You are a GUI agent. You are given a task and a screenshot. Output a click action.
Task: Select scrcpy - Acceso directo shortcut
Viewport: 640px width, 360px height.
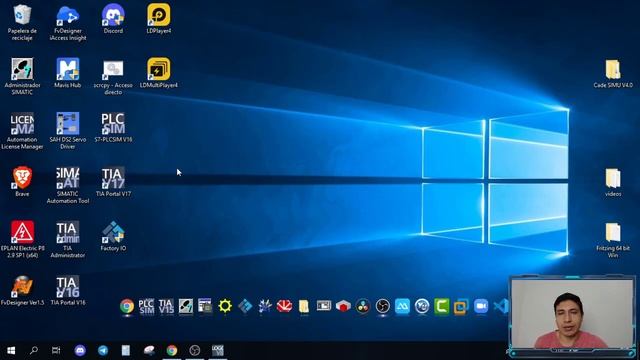pos(113,77)
